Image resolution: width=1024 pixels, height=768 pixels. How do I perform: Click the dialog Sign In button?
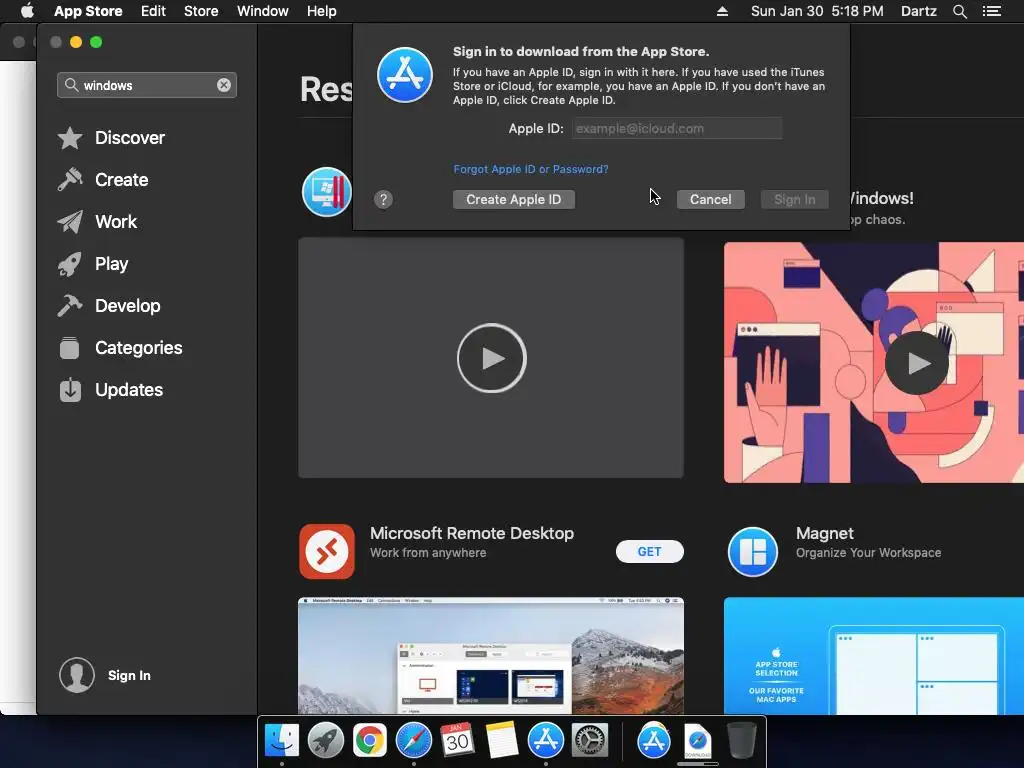click(794, 199)
